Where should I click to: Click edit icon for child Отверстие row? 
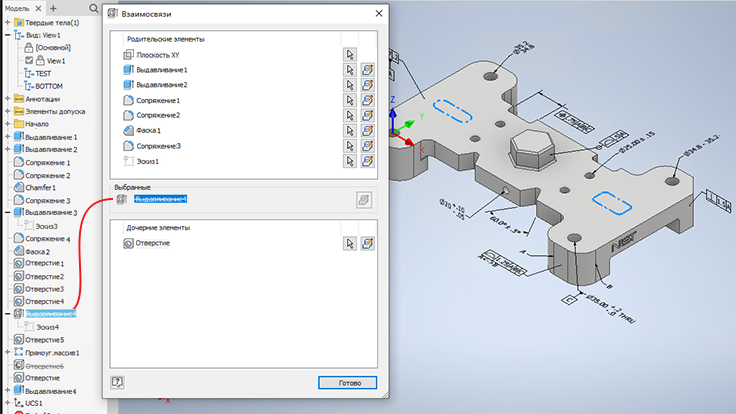[x=368, y=243]
